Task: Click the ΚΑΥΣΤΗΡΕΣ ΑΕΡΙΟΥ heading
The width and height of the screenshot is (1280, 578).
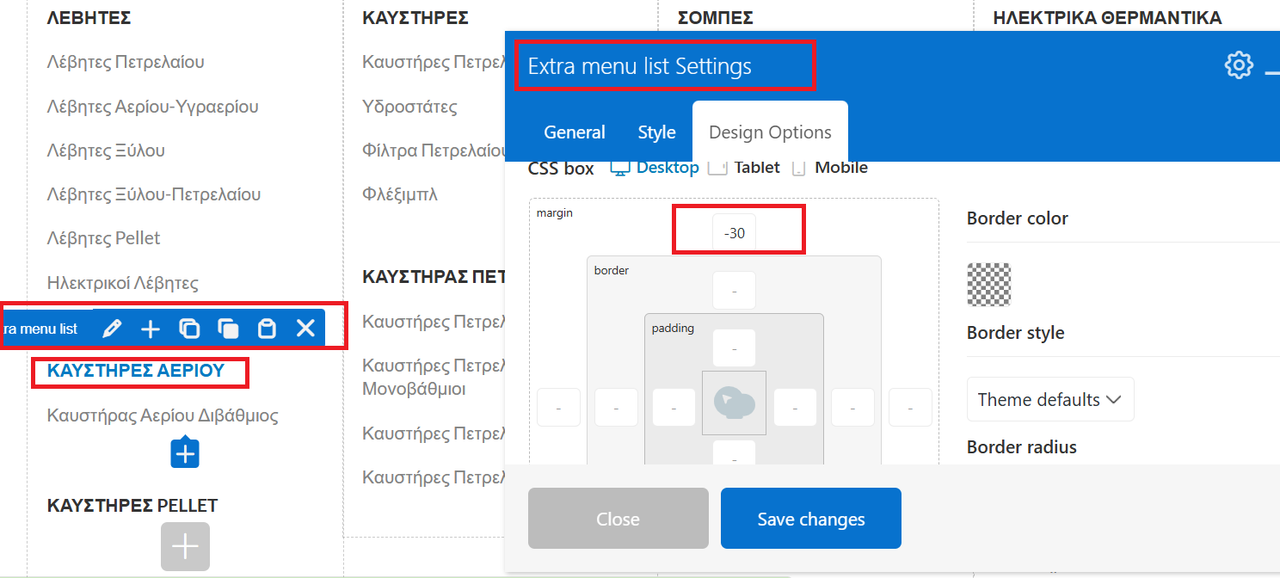Action: [136, 370]
